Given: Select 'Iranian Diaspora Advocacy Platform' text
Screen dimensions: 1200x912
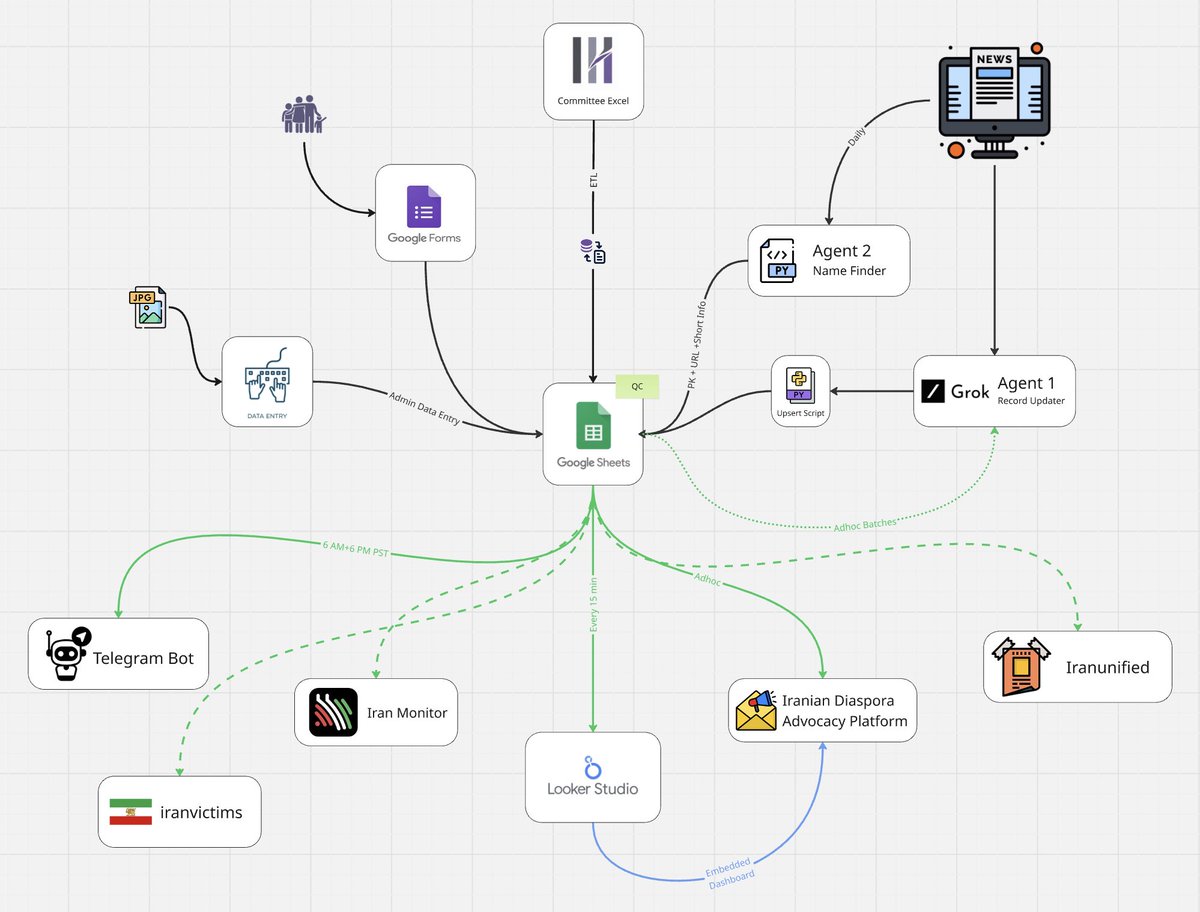Looking at the screenshot, I should [845, 711].
